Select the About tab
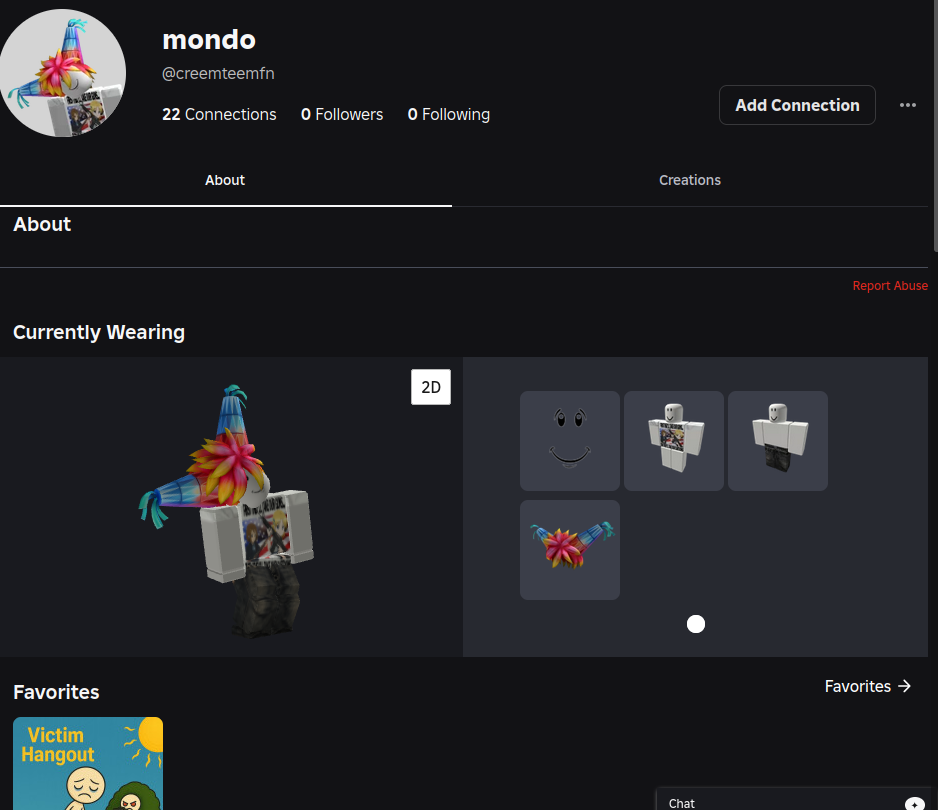Screen dimensions: 938x810 (x=225, y=180)
